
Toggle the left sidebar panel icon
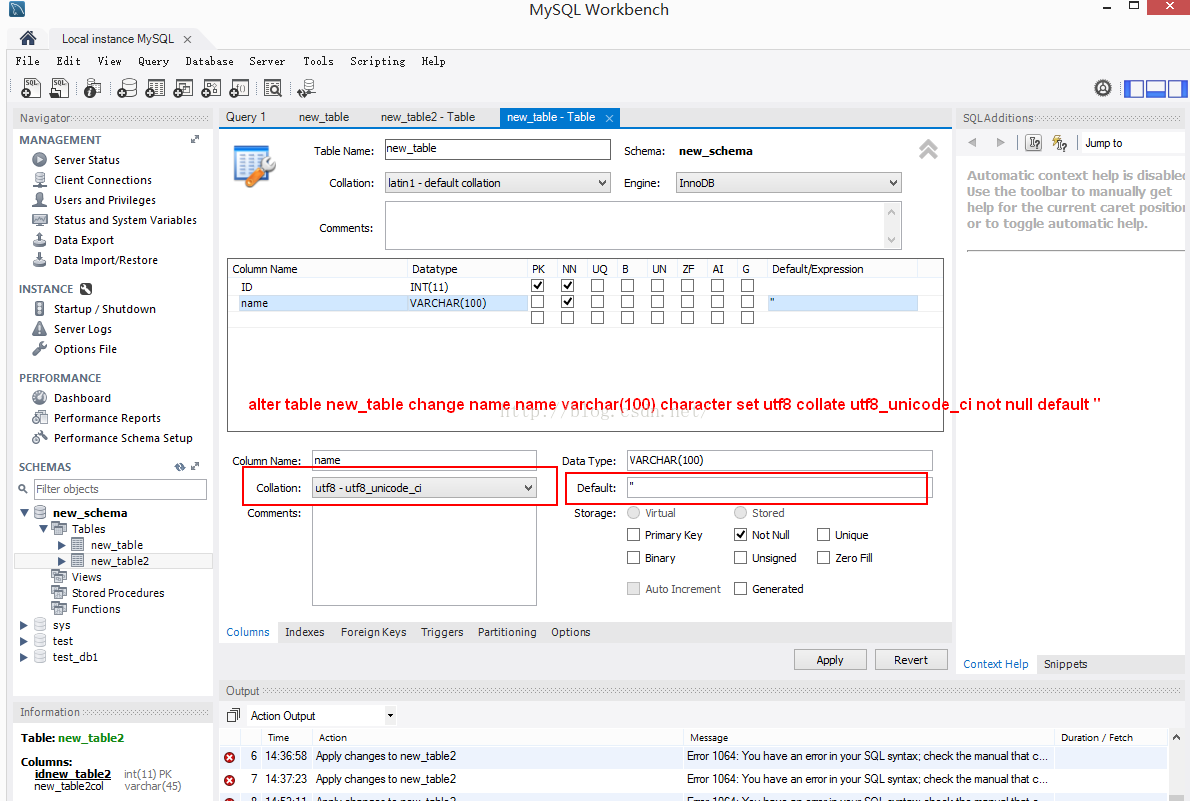click(1134, 89)
